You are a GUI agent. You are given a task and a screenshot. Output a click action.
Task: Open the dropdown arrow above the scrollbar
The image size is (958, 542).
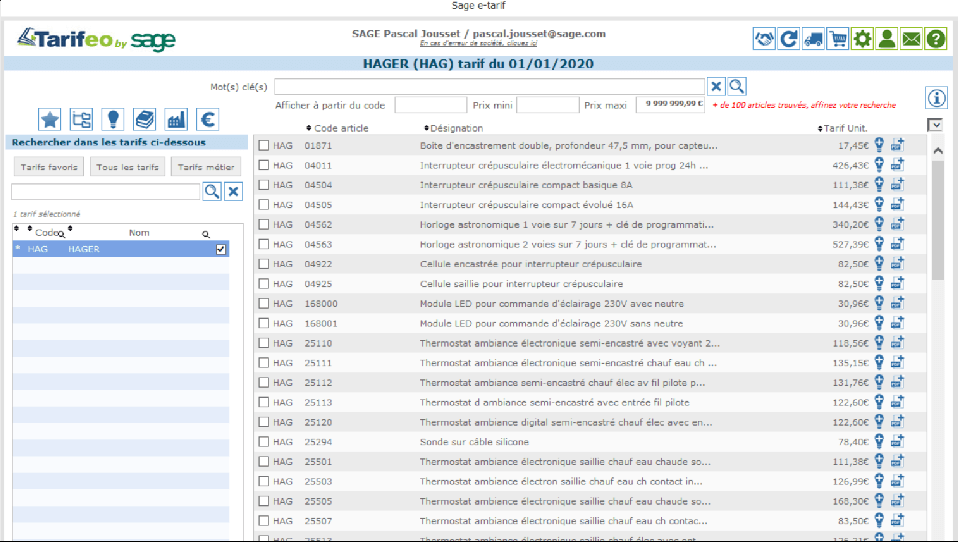coord(935,125)
